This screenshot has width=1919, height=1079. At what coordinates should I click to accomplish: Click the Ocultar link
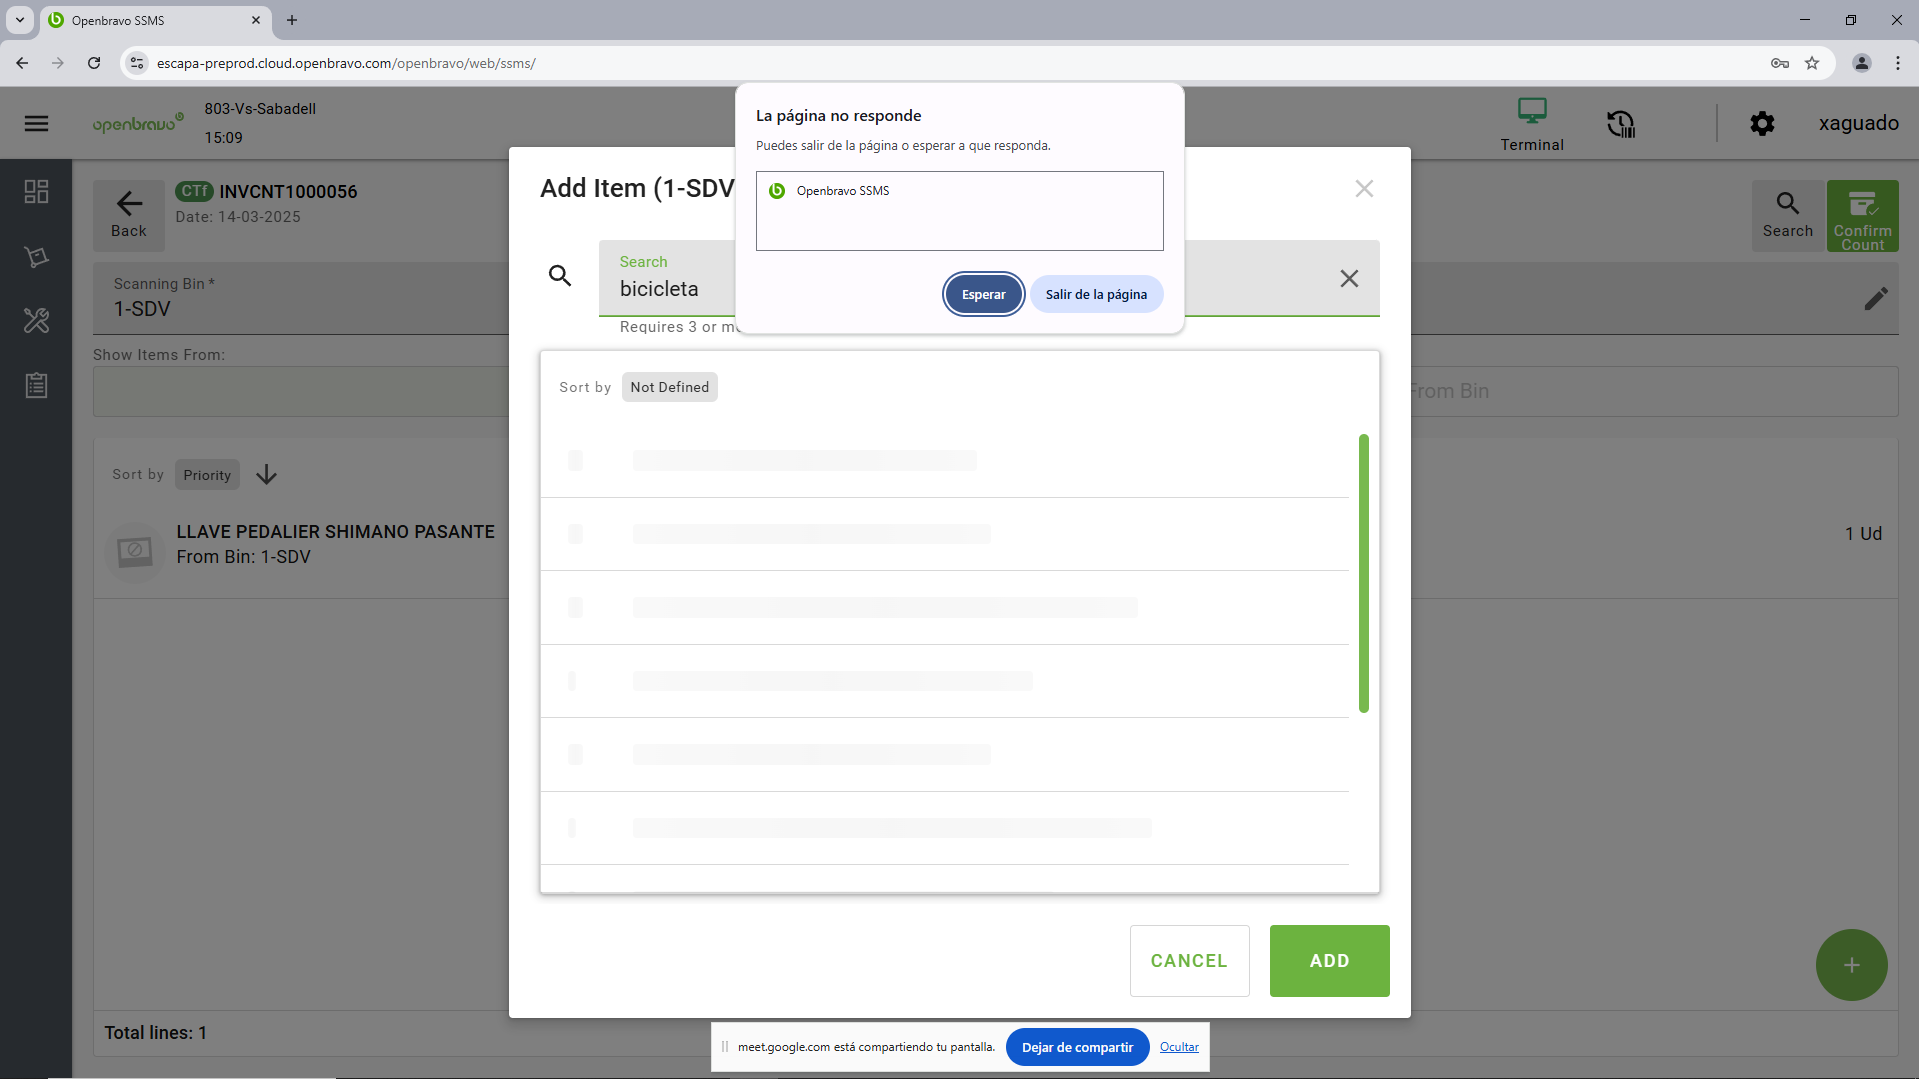pos(1179,1047)
